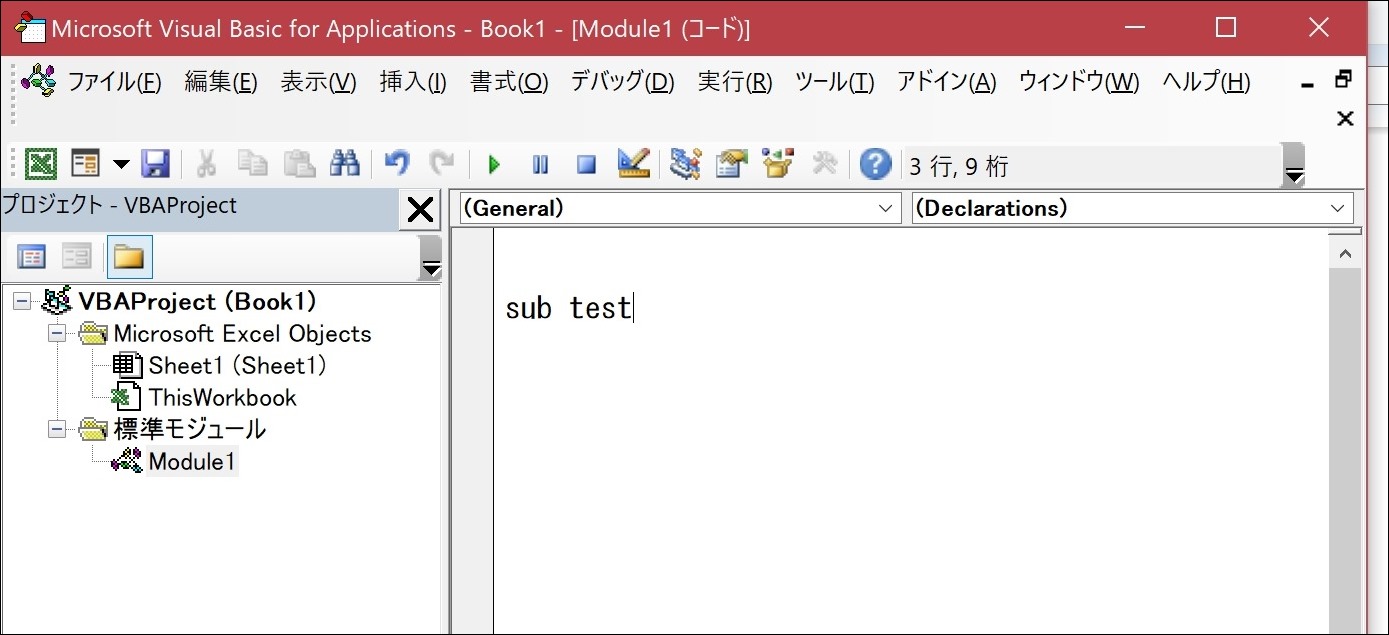Select Module1 in project tree
1389x635 pixels.
click(192, 462)
